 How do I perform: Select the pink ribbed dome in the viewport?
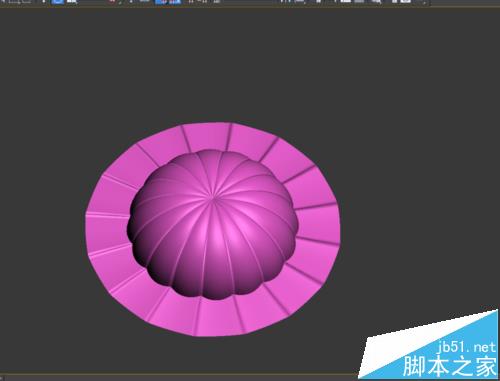[212, 225]
